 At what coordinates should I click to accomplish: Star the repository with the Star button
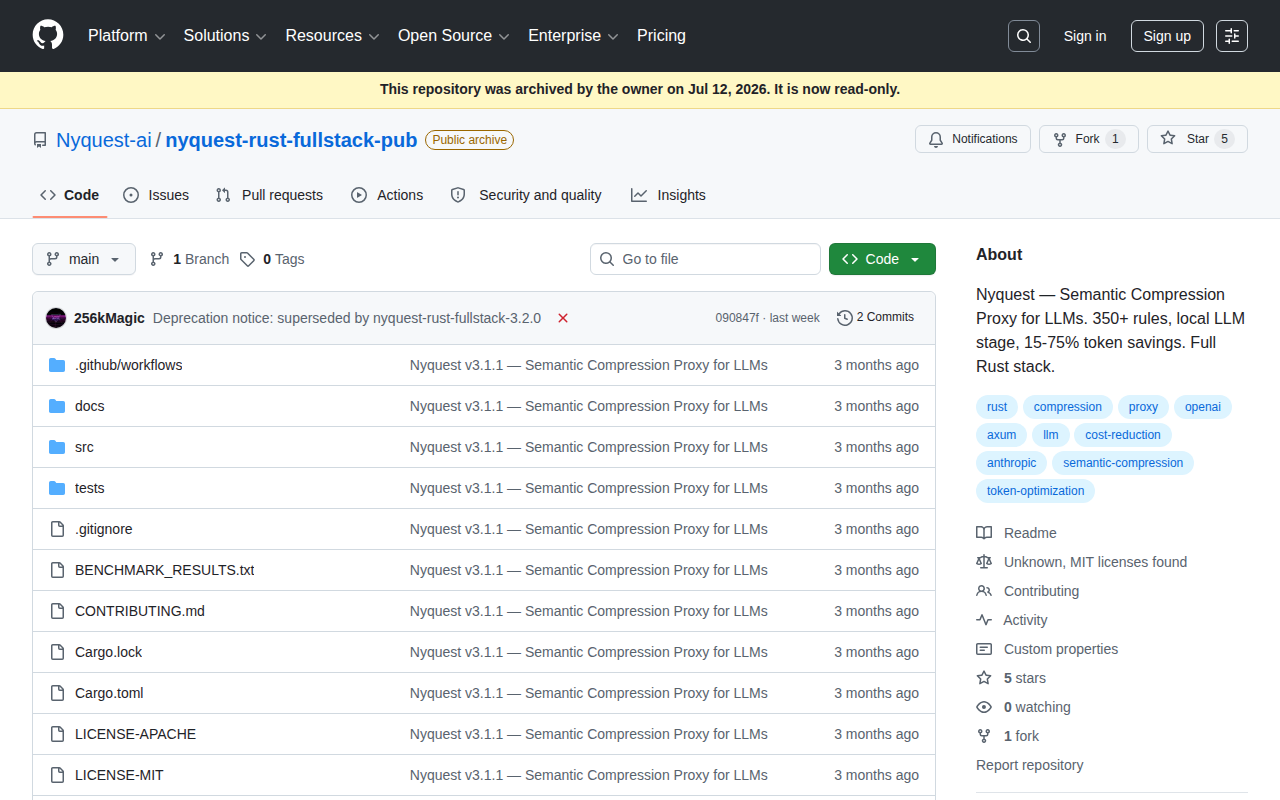click(1197, 139)
